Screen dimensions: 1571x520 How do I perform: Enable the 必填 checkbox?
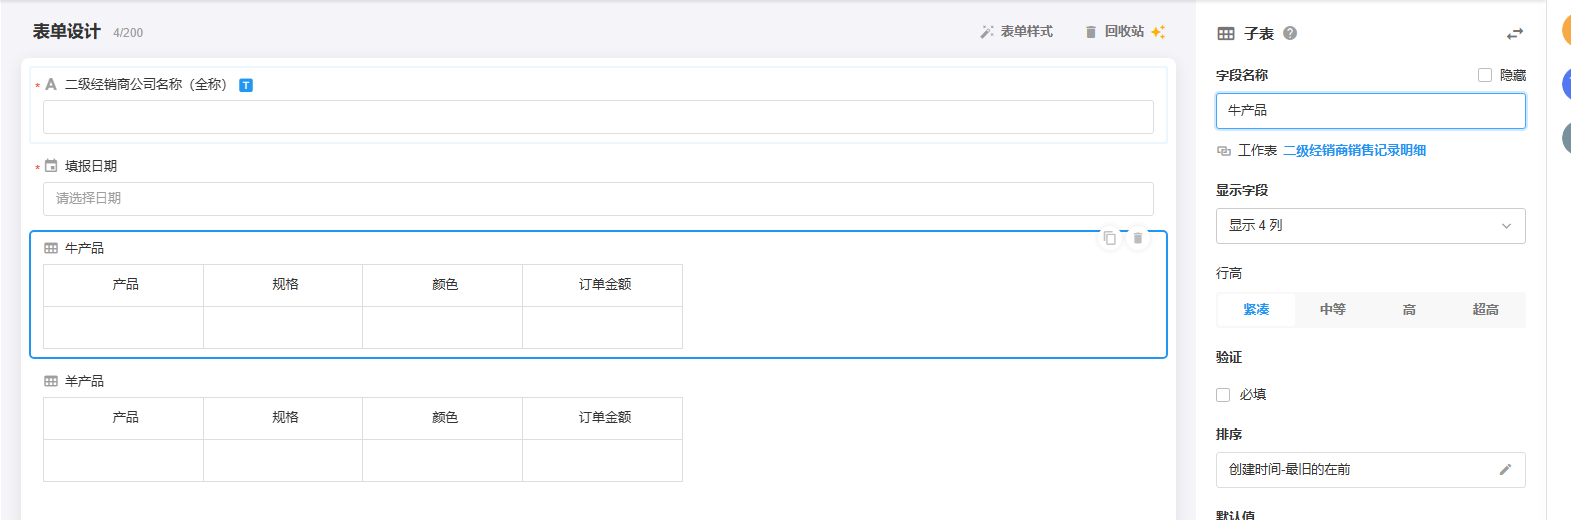click(x=1223, y=395)
